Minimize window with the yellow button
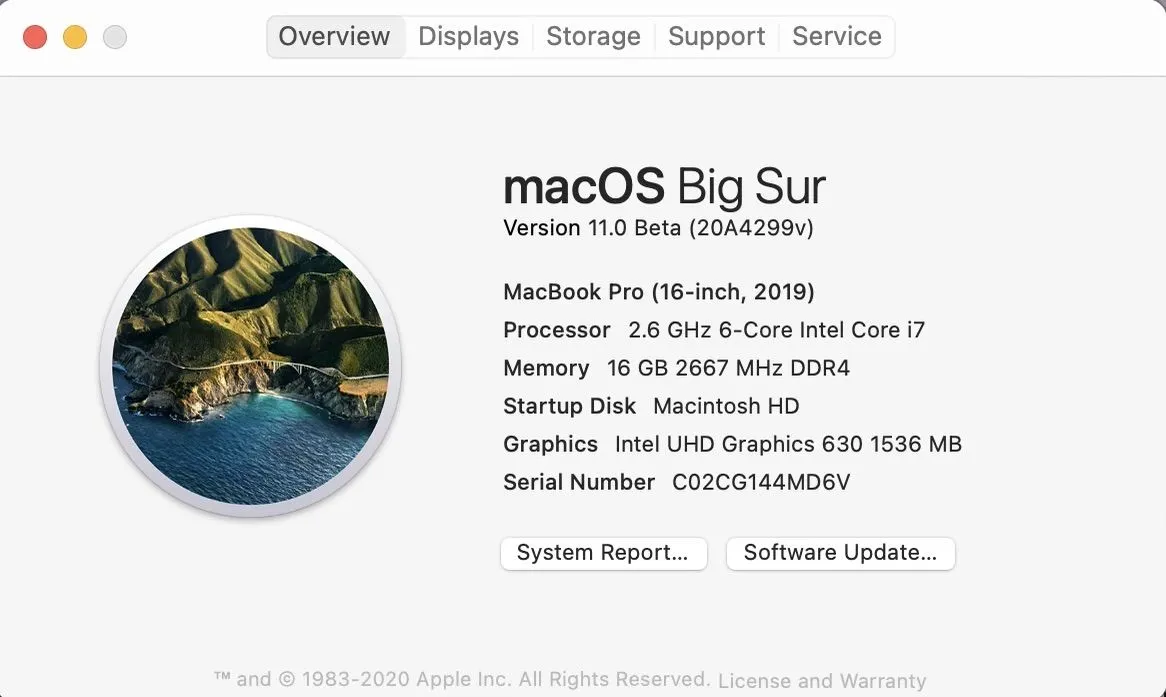1166x697 pixels. [75, 38]
